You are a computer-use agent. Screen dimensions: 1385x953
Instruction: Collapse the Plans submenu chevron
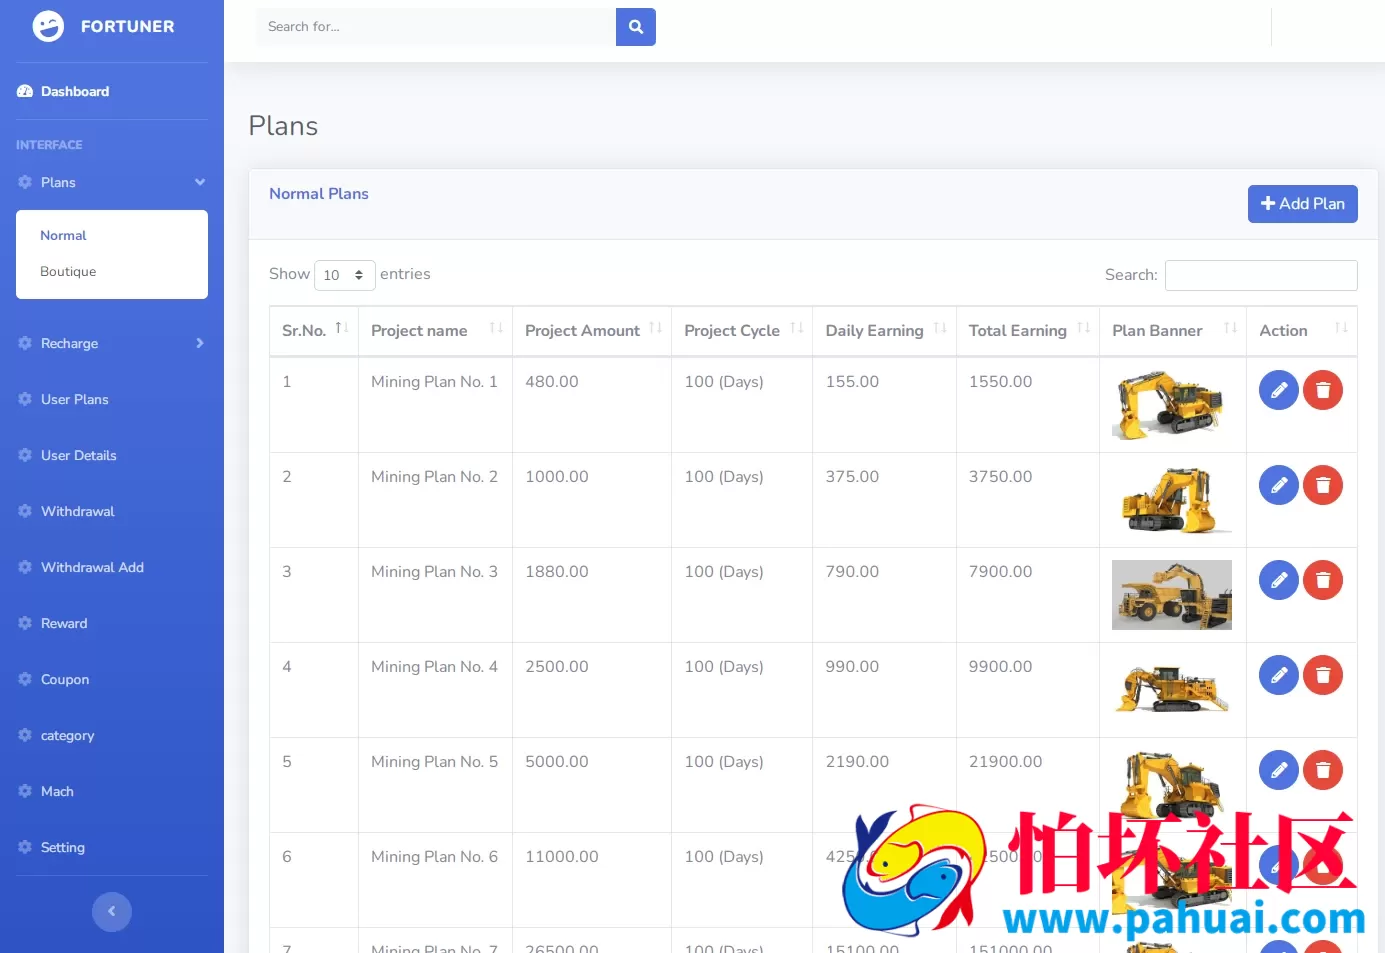click(x=200, y=182)
